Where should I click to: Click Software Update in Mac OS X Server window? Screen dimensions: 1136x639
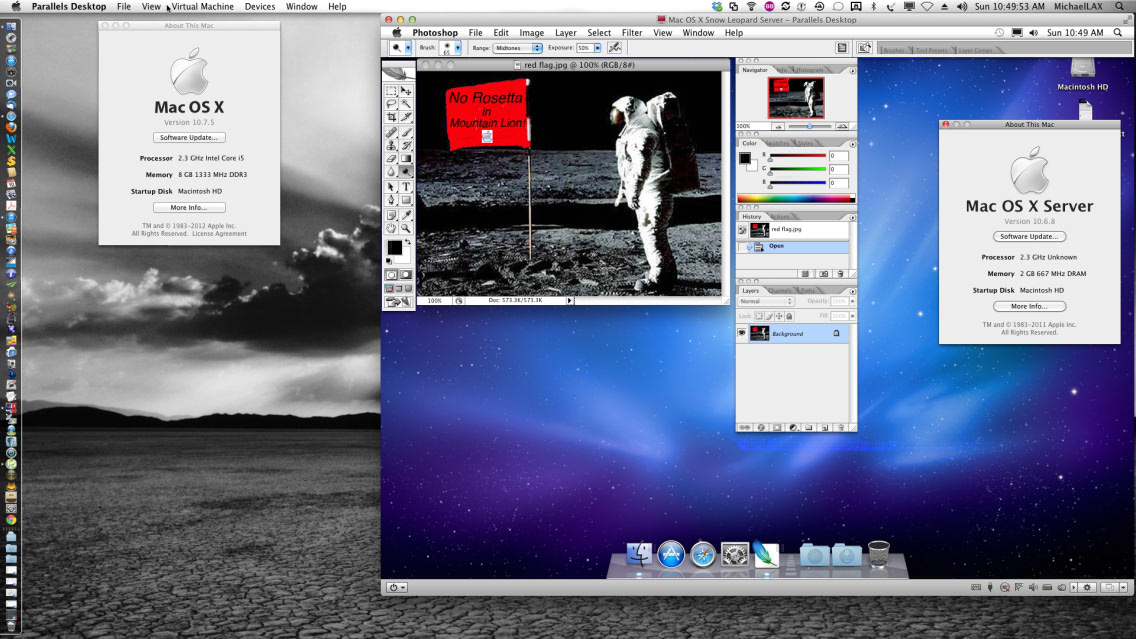point(1029,237)
